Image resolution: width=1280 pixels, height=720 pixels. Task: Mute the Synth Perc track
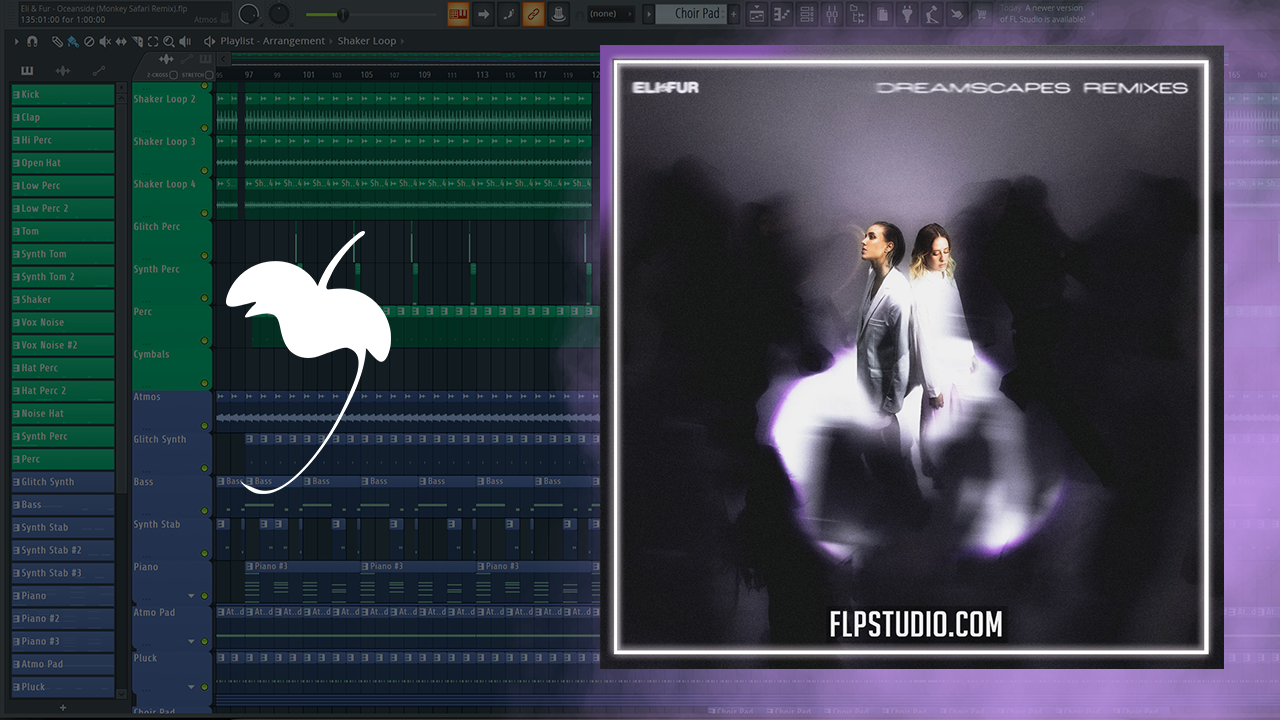point(205,298)
